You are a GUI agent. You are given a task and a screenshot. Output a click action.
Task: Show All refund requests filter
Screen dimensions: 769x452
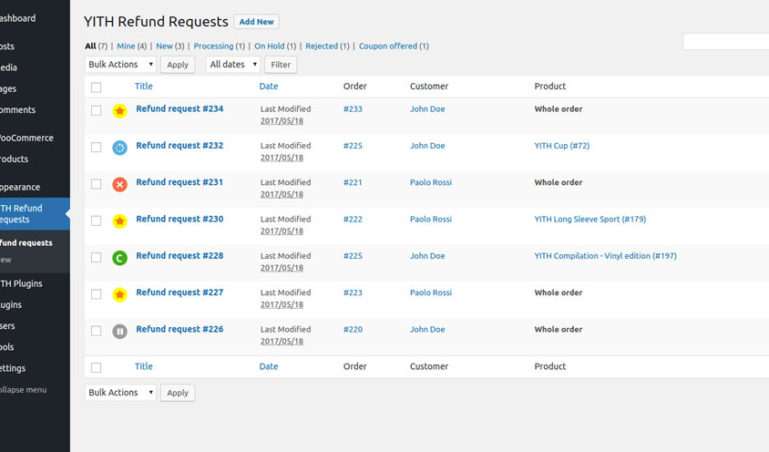[x=91, y=46]
